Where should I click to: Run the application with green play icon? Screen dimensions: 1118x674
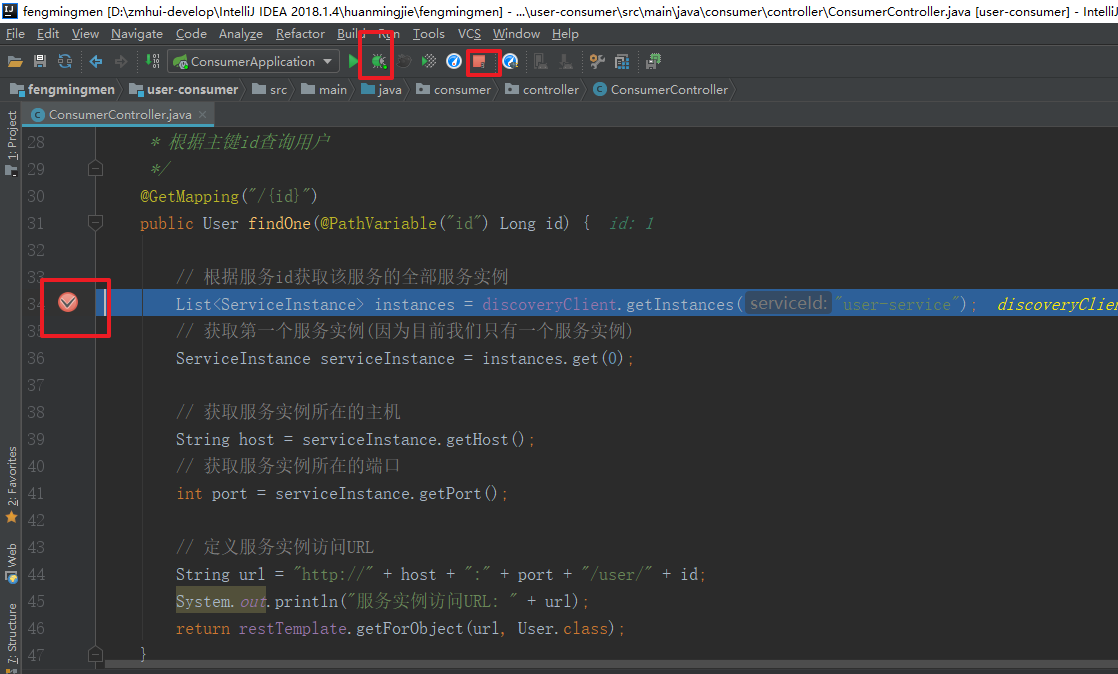[353, 61]
